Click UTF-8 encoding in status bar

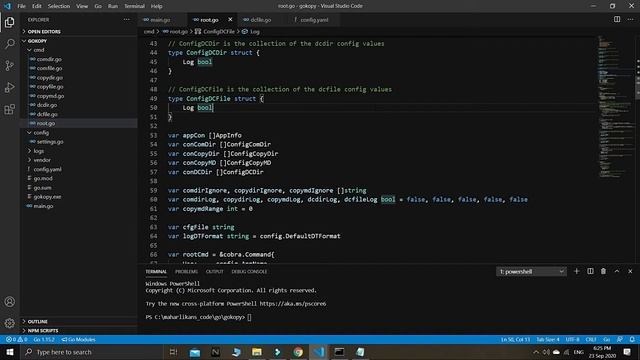572,340
